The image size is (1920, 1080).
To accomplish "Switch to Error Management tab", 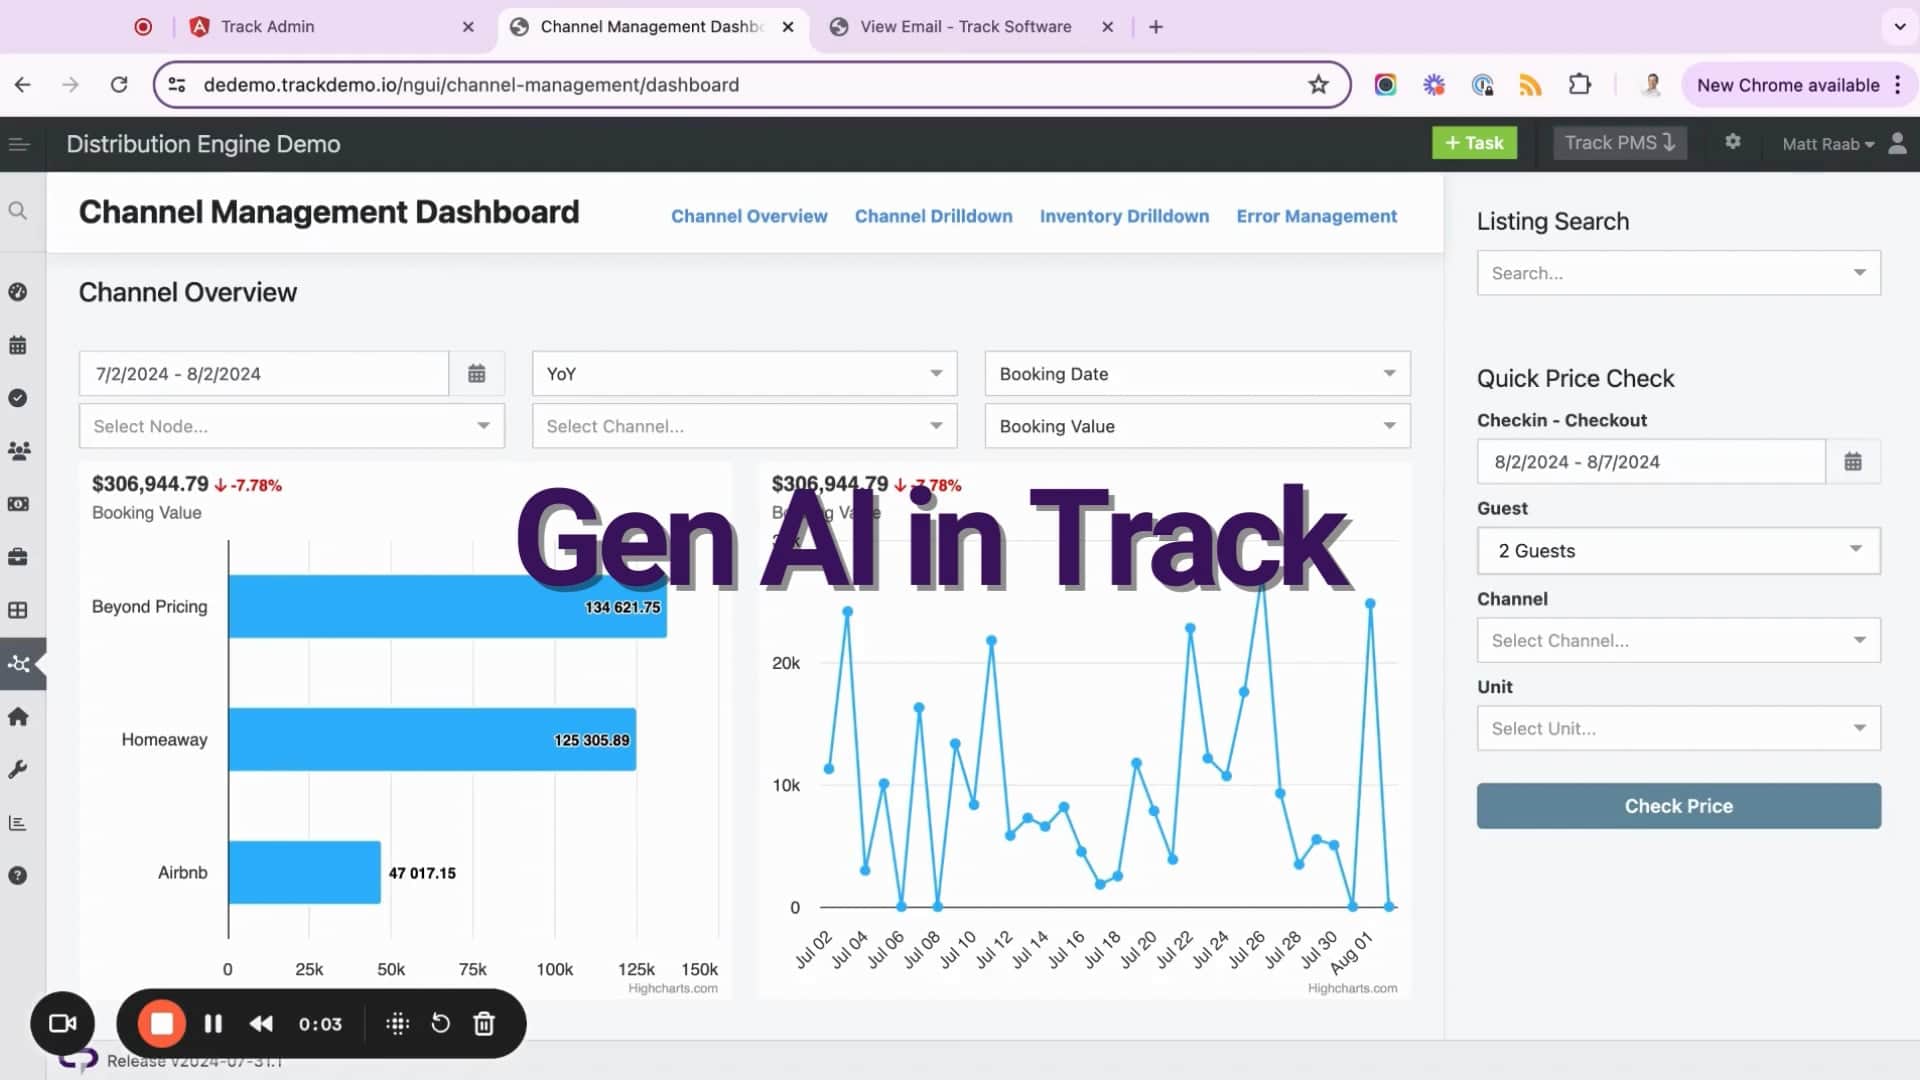I will click(1316, 216).
